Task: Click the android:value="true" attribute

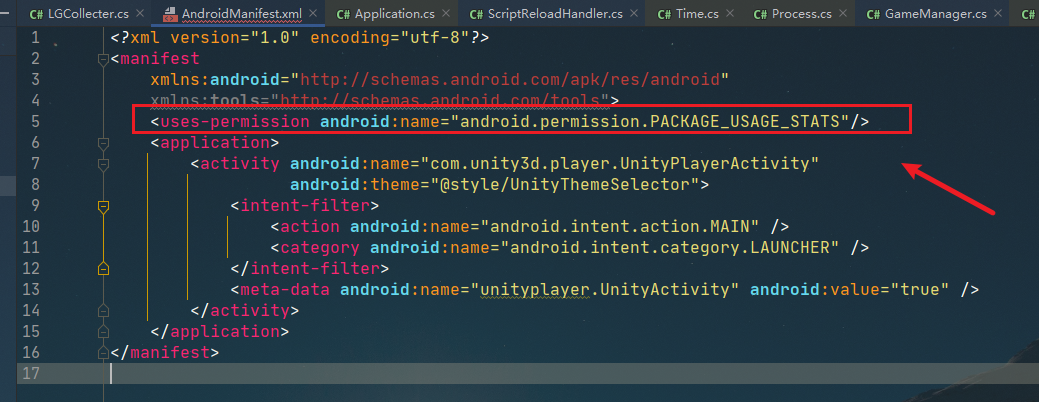Action: point(849,289)
